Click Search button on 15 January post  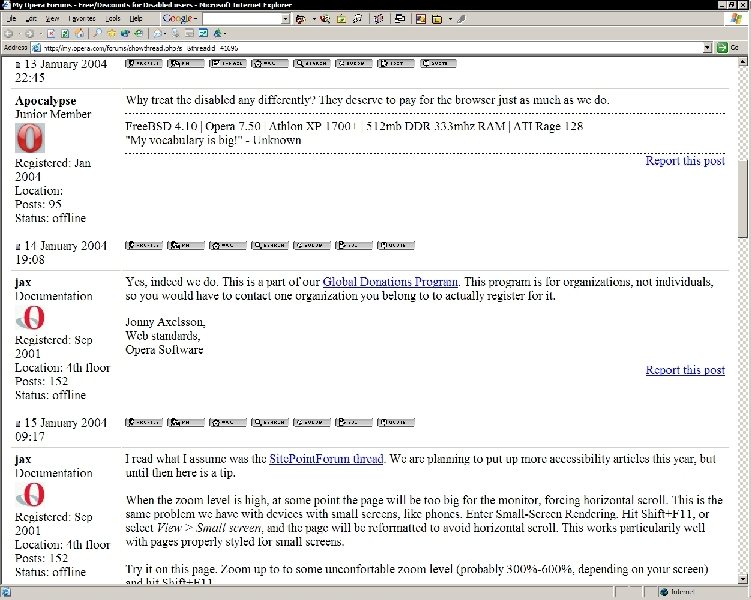[270, 422]
